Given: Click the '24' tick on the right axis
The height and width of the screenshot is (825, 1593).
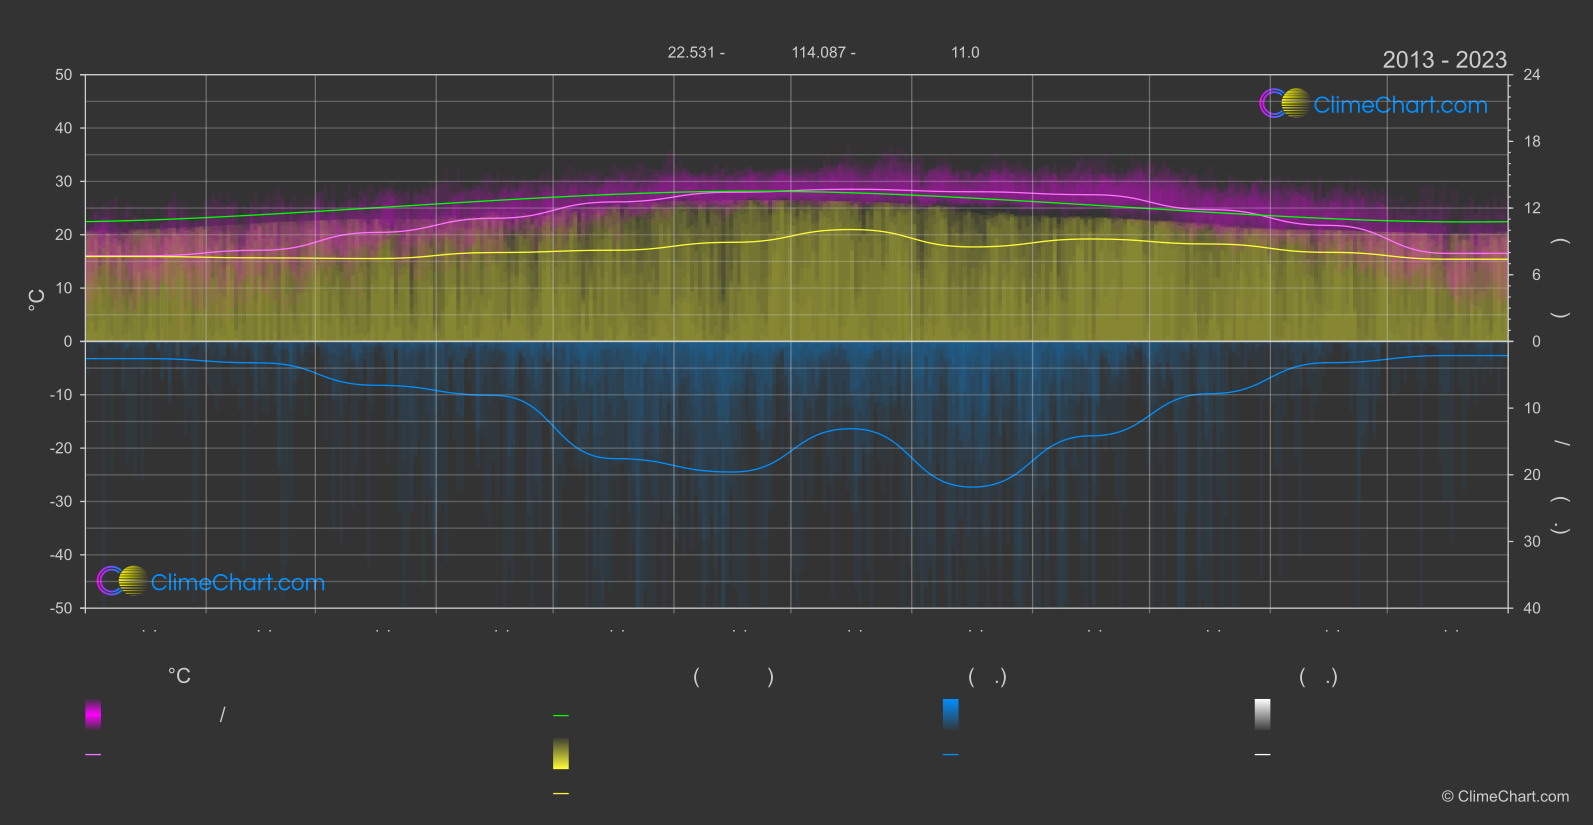Looking at the screenshot, I should [1532, 75].
